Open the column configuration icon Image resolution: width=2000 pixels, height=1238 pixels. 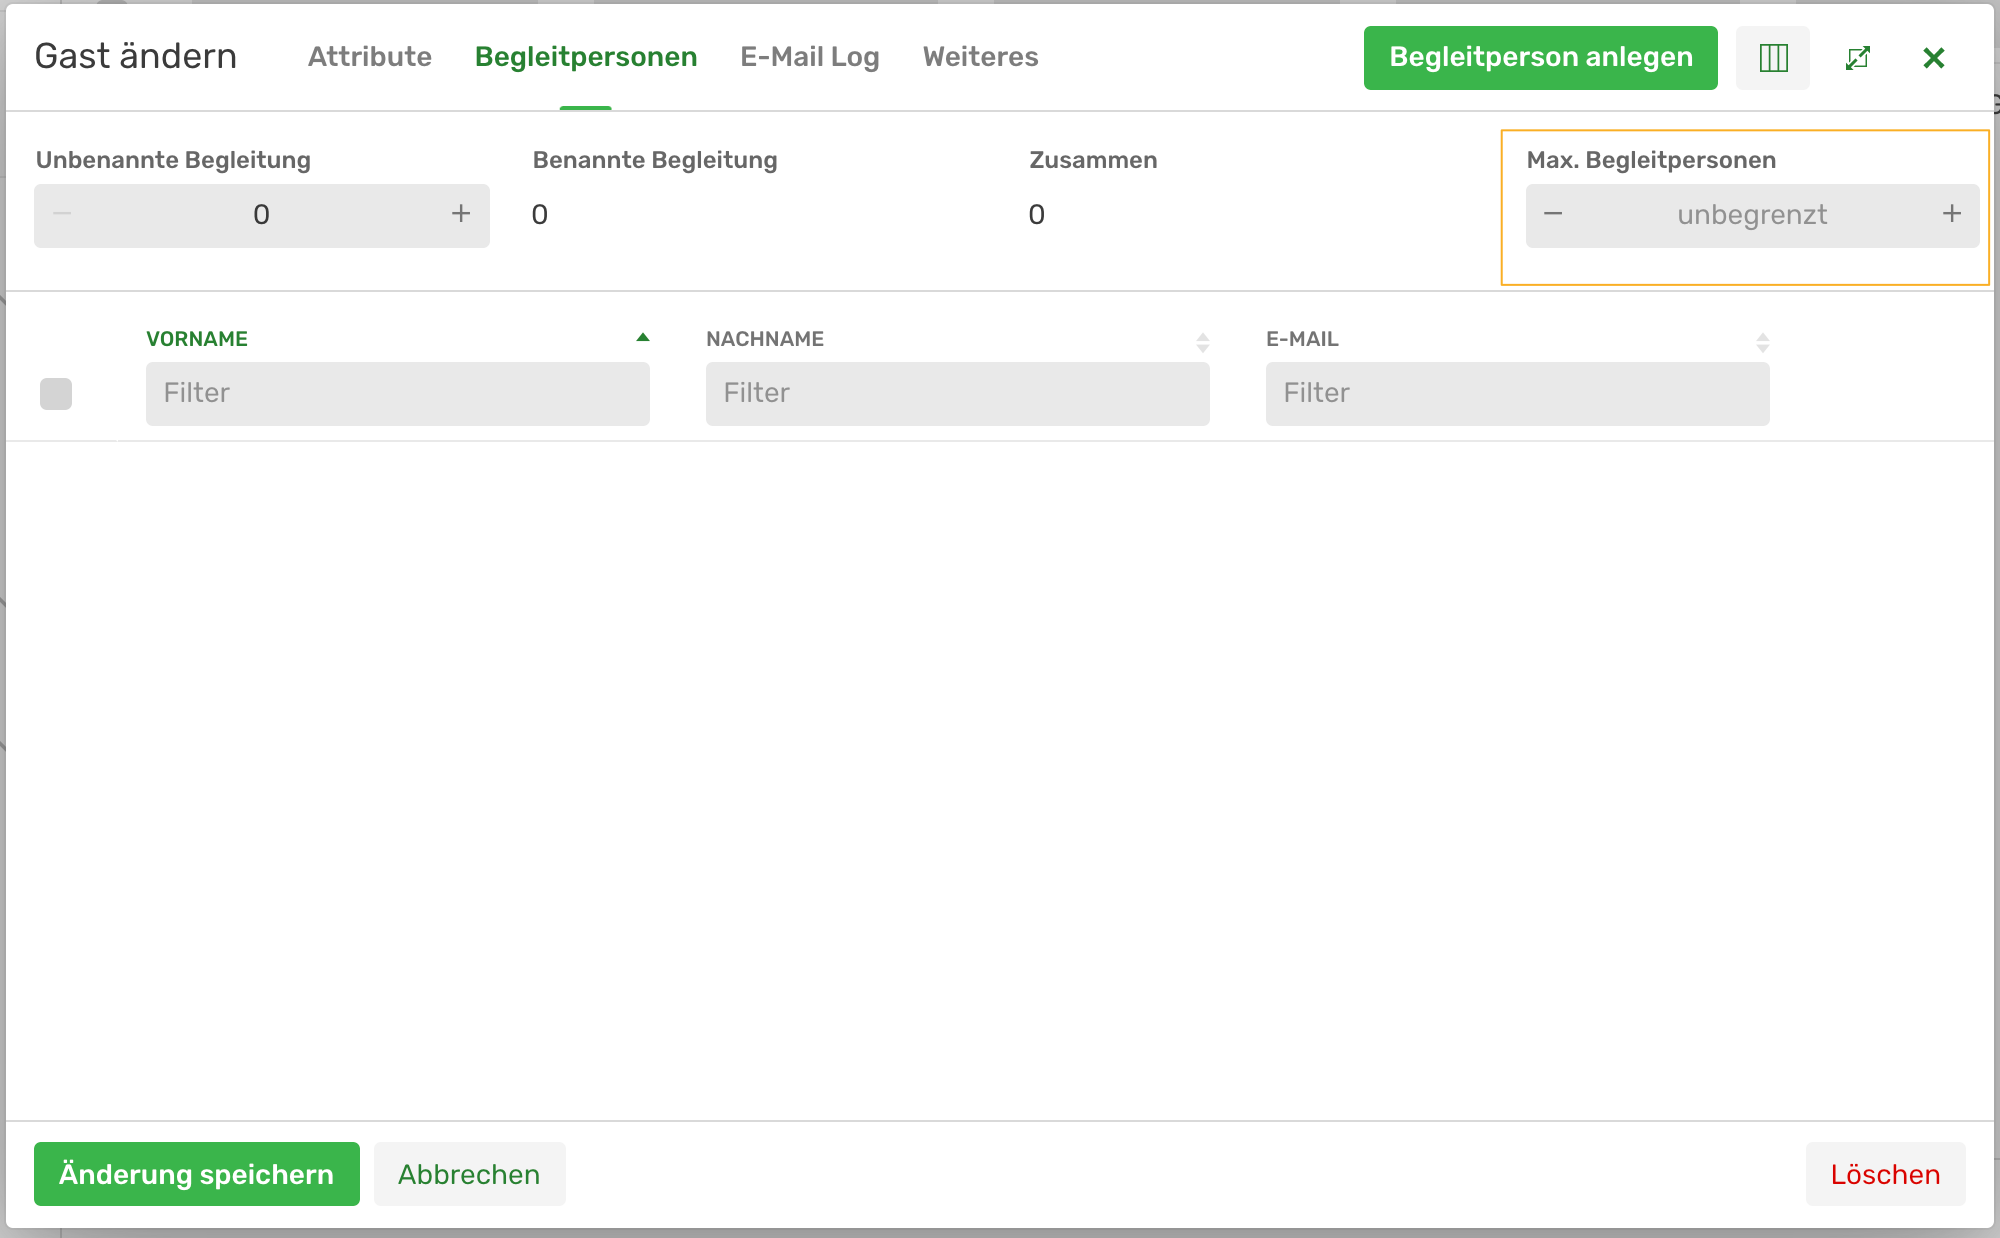1773,58
